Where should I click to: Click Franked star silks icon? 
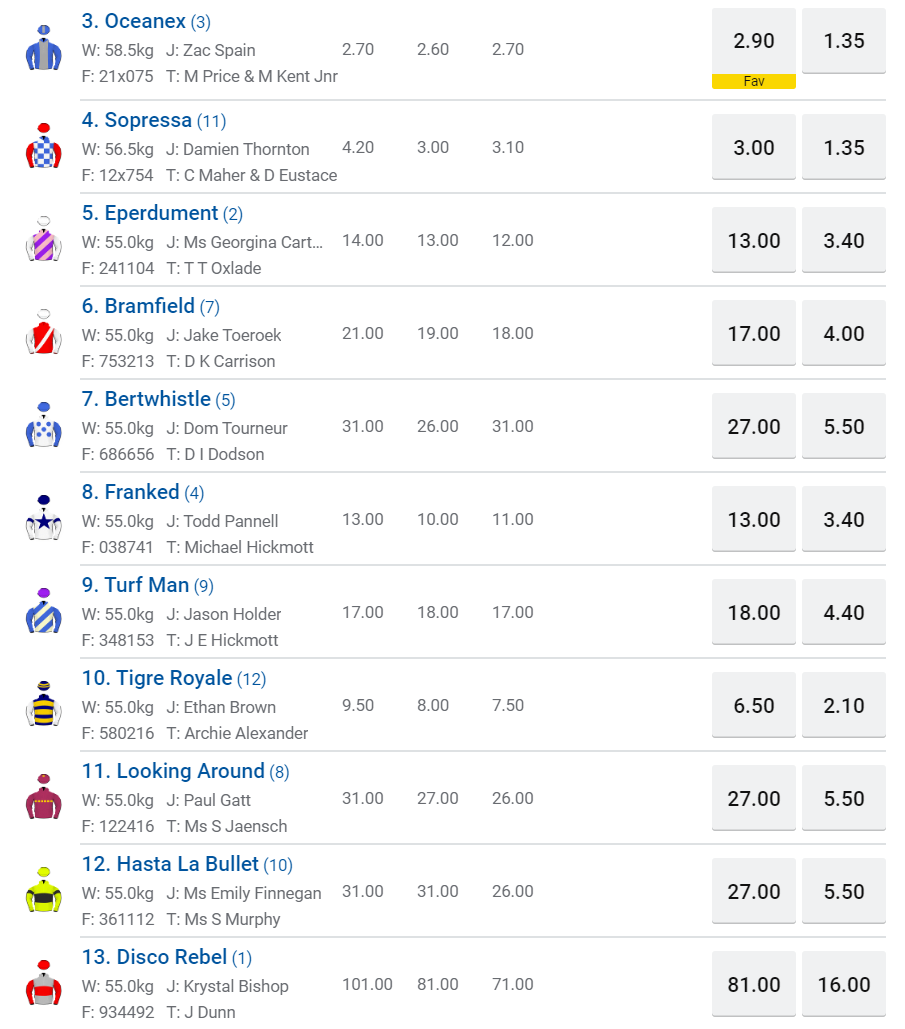pos(43,519)
